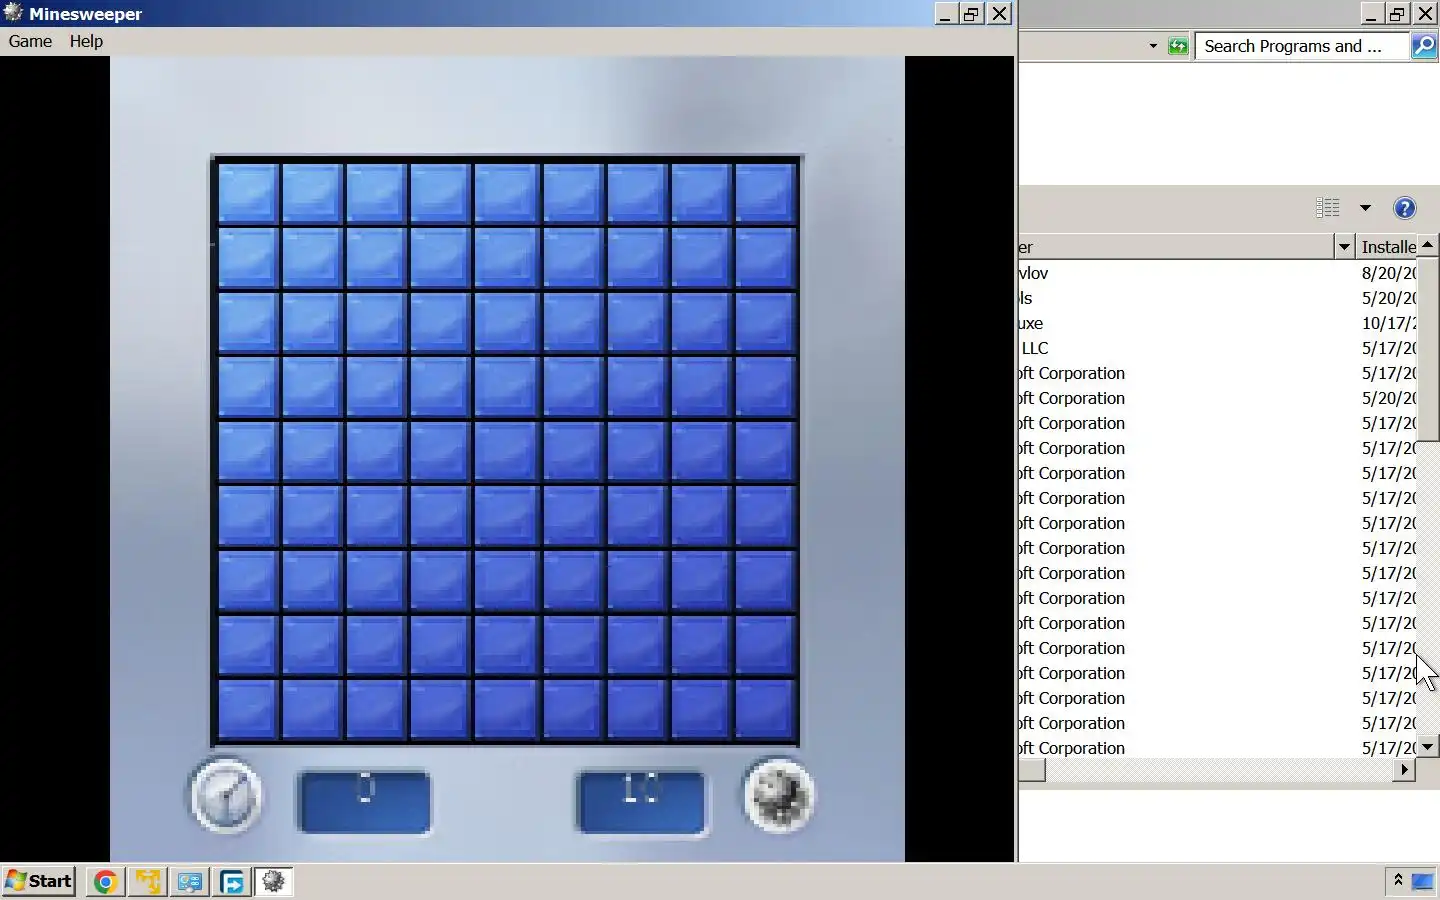Image resolution: width=1440 pixels, height=900 pixels.
Task: Open the Help menu in Minesweeper
Action: pyautogui.click(x=86, y=41)
